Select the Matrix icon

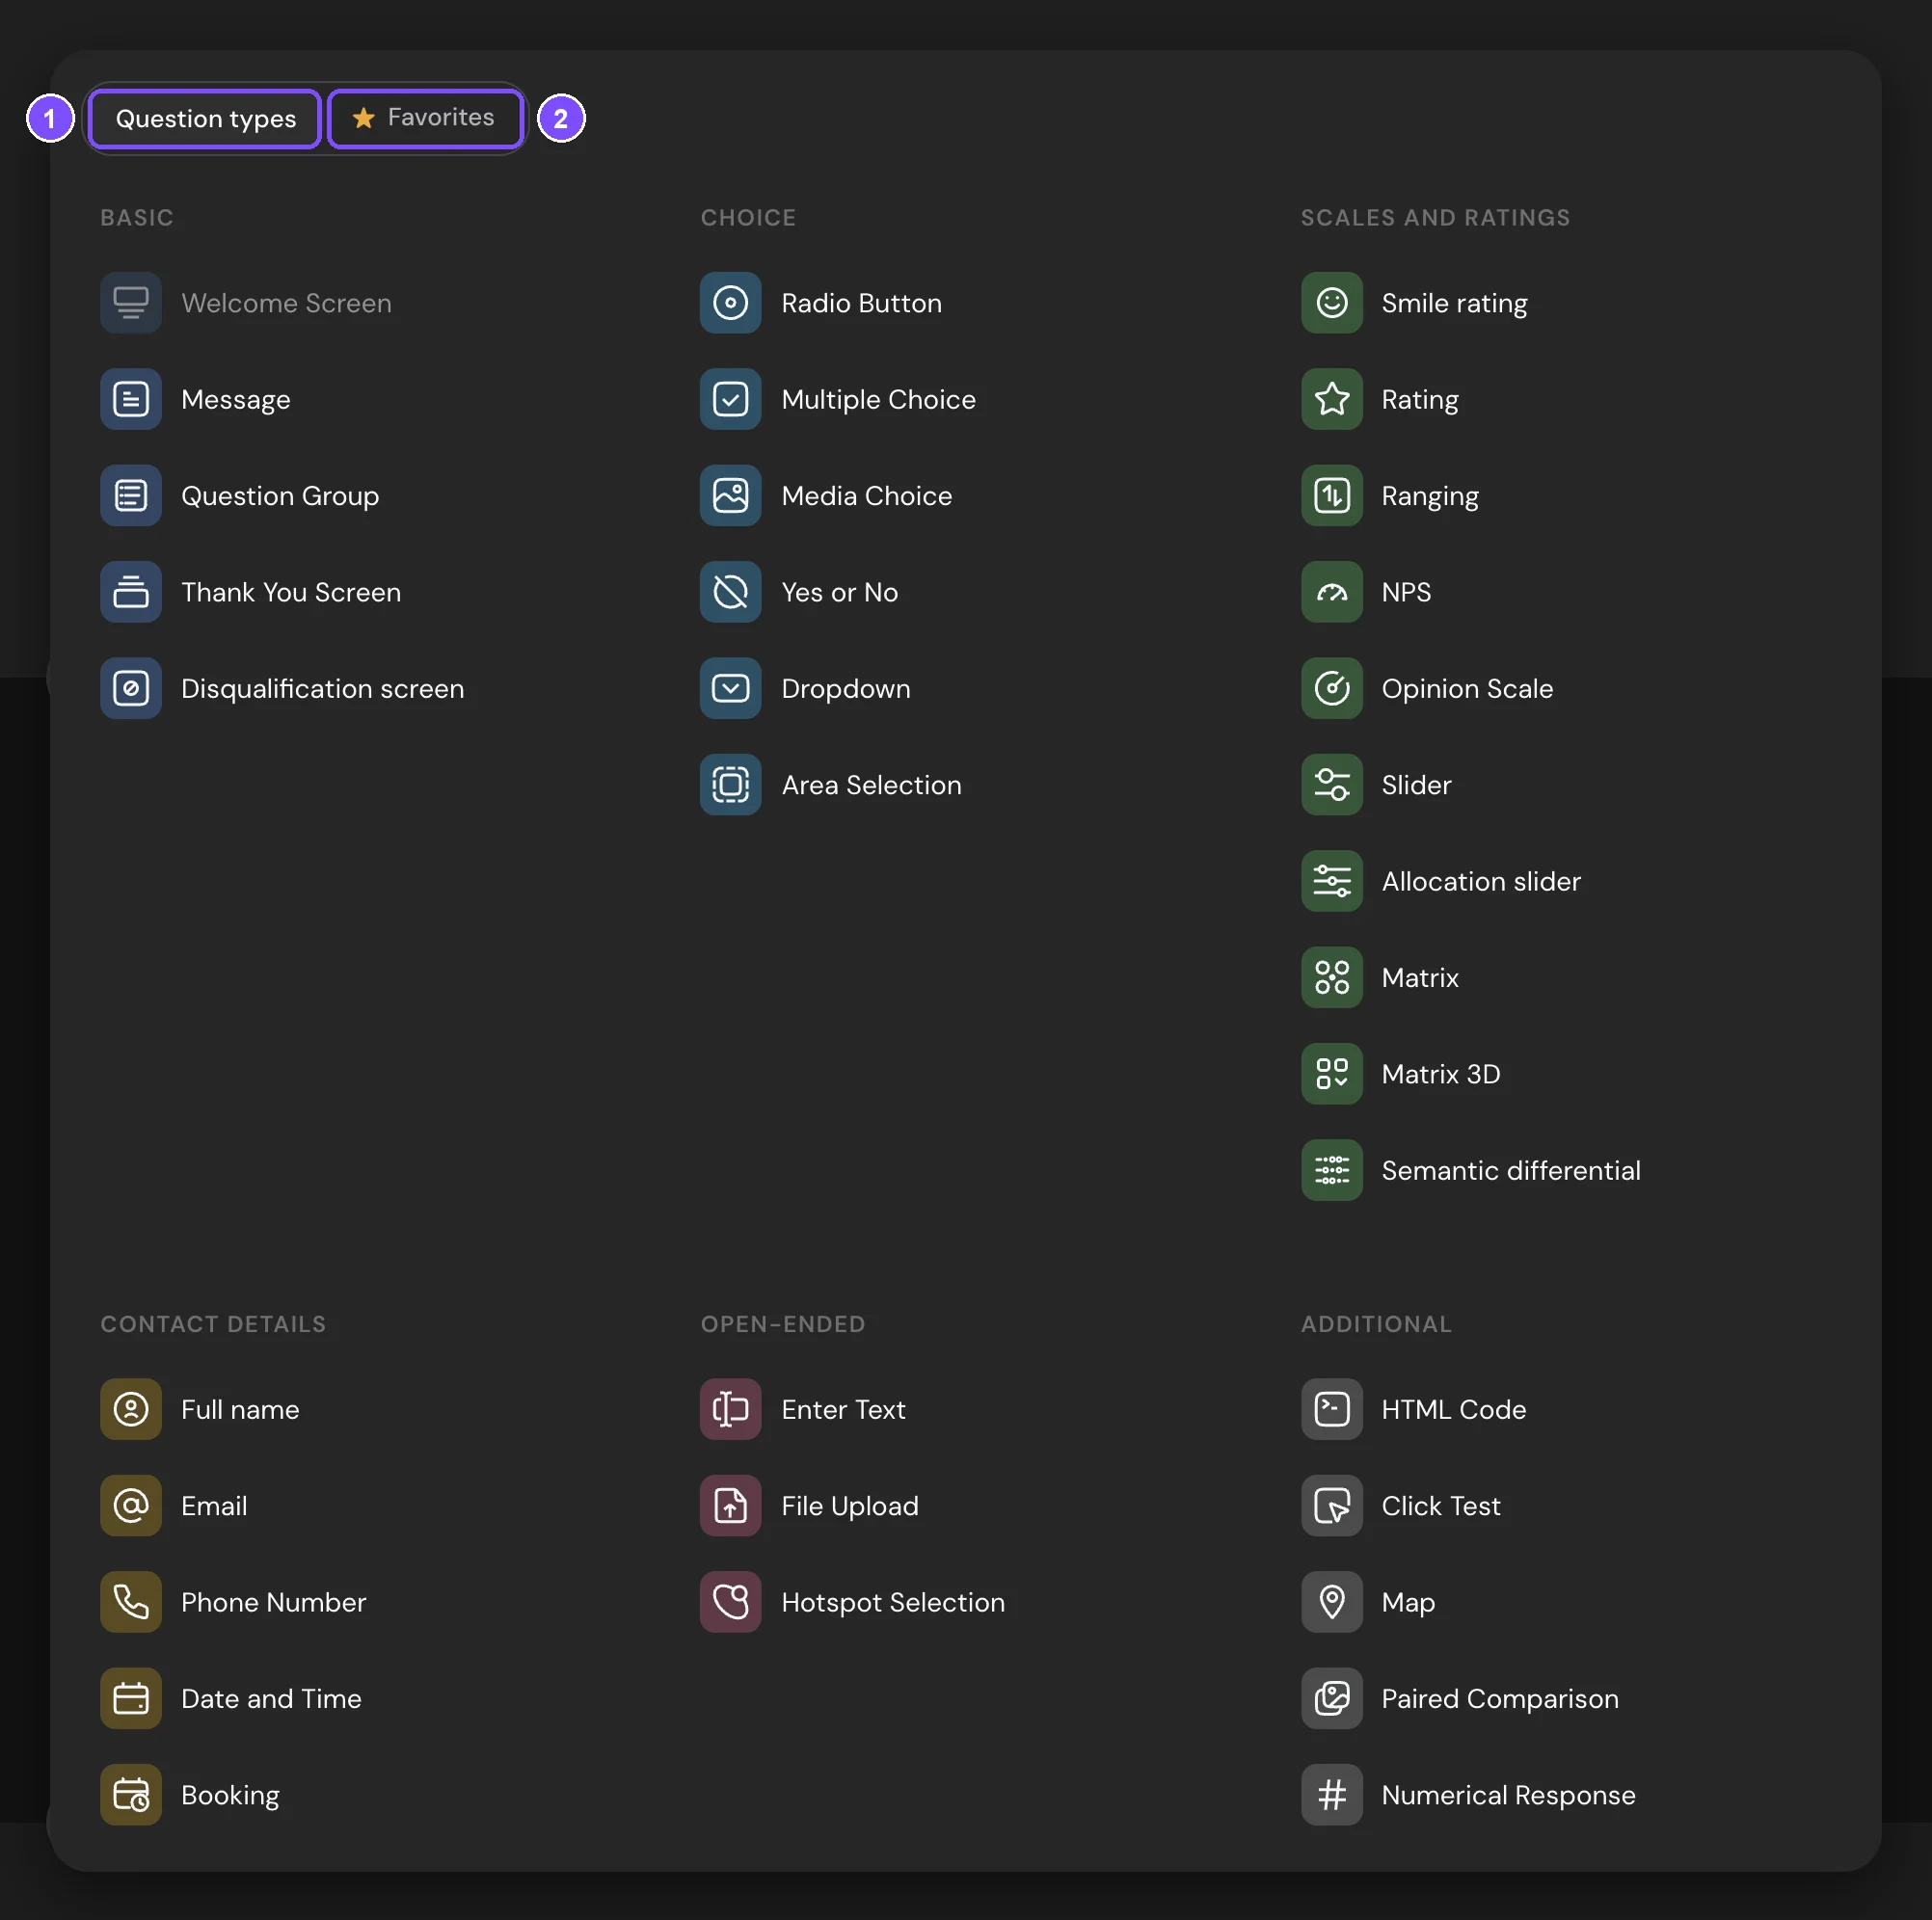click(x=1332, y=977)
